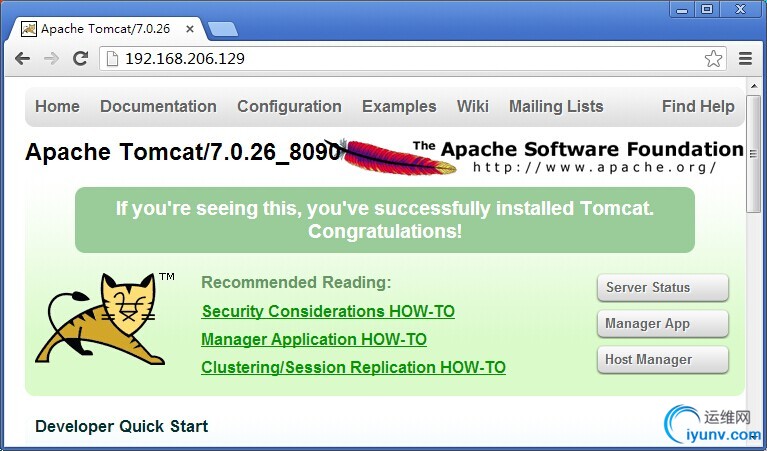Click the Manager App button

coord(663,324)
